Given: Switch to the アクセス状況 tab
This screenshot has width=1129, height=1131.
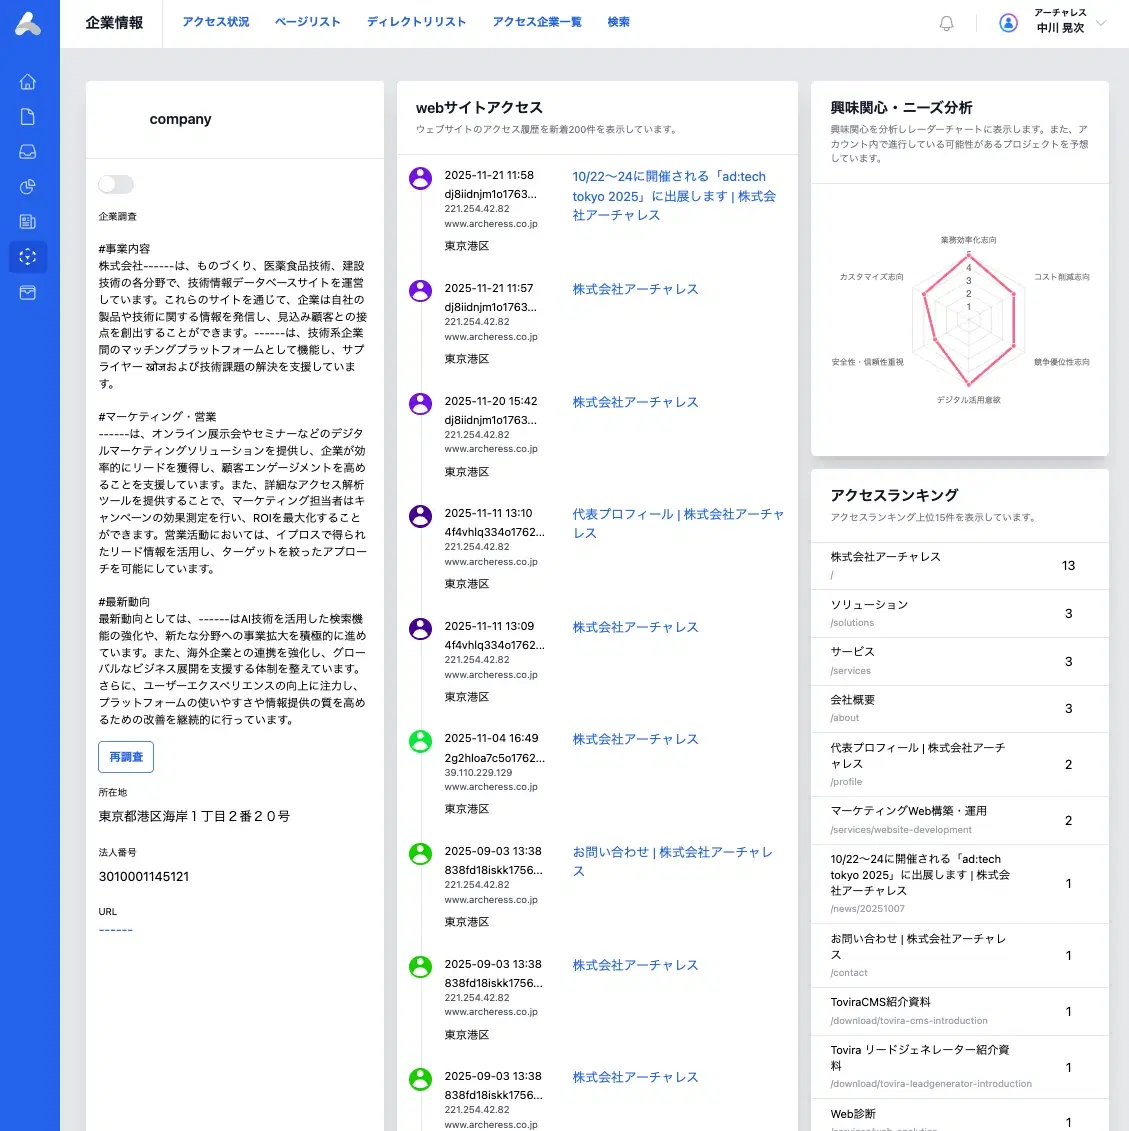Looking at the screenshot, I should [216, 22].
